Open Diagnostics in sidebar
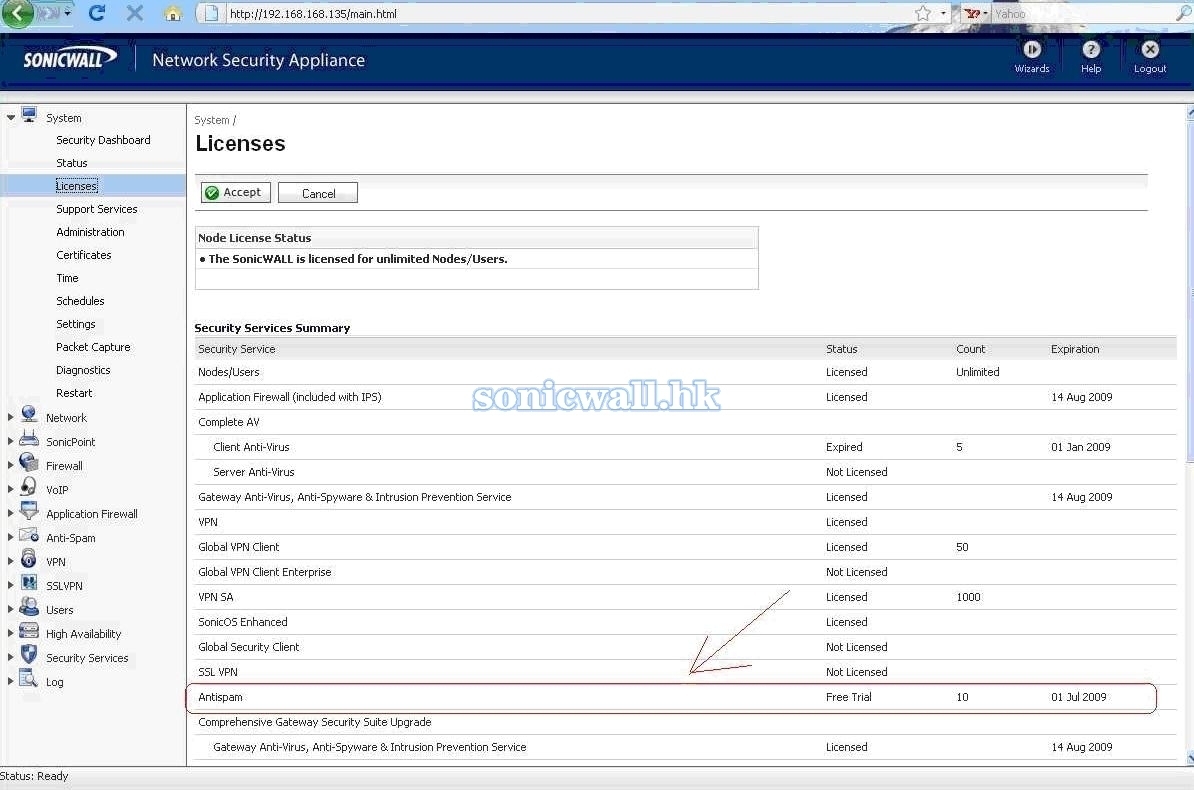This screenshot has width=1194, height=790. tap(83, 369)
